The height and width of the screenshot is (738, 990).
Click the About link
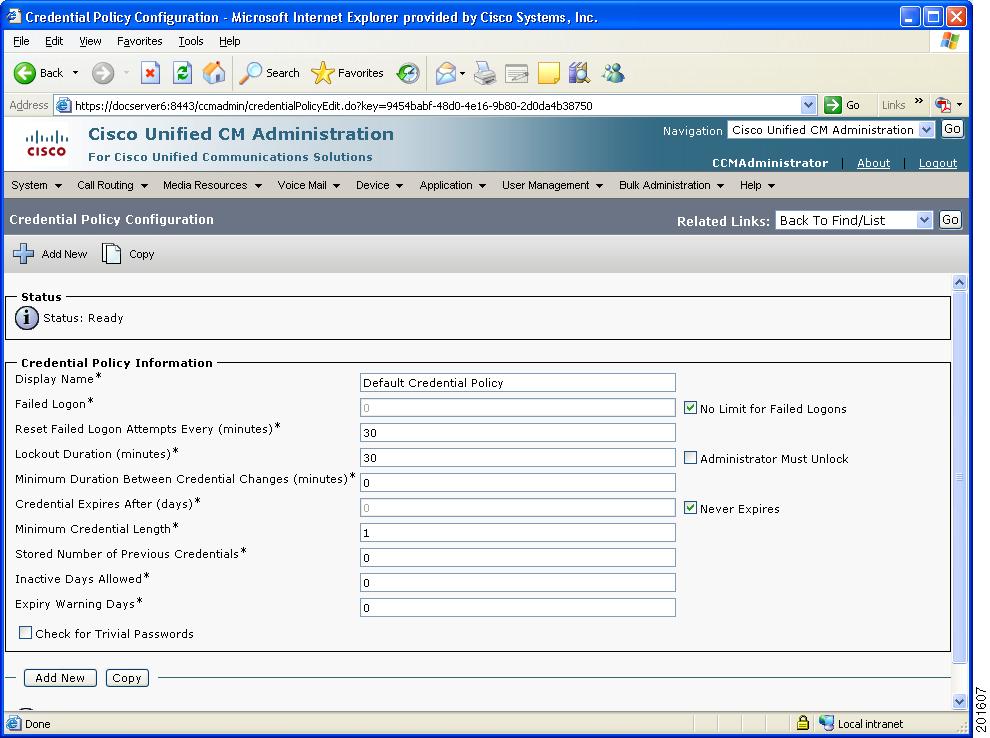pyautogui.click(x=873, y=163)
